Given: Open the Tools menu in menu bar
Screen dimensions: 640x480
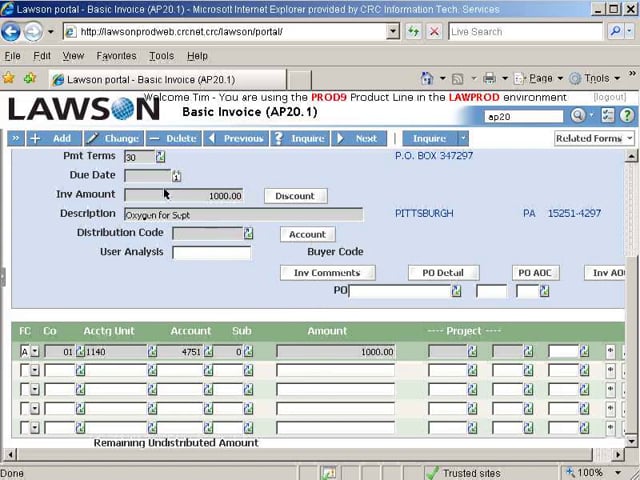Looking at the screenshot, I should [x=162, y=56].
